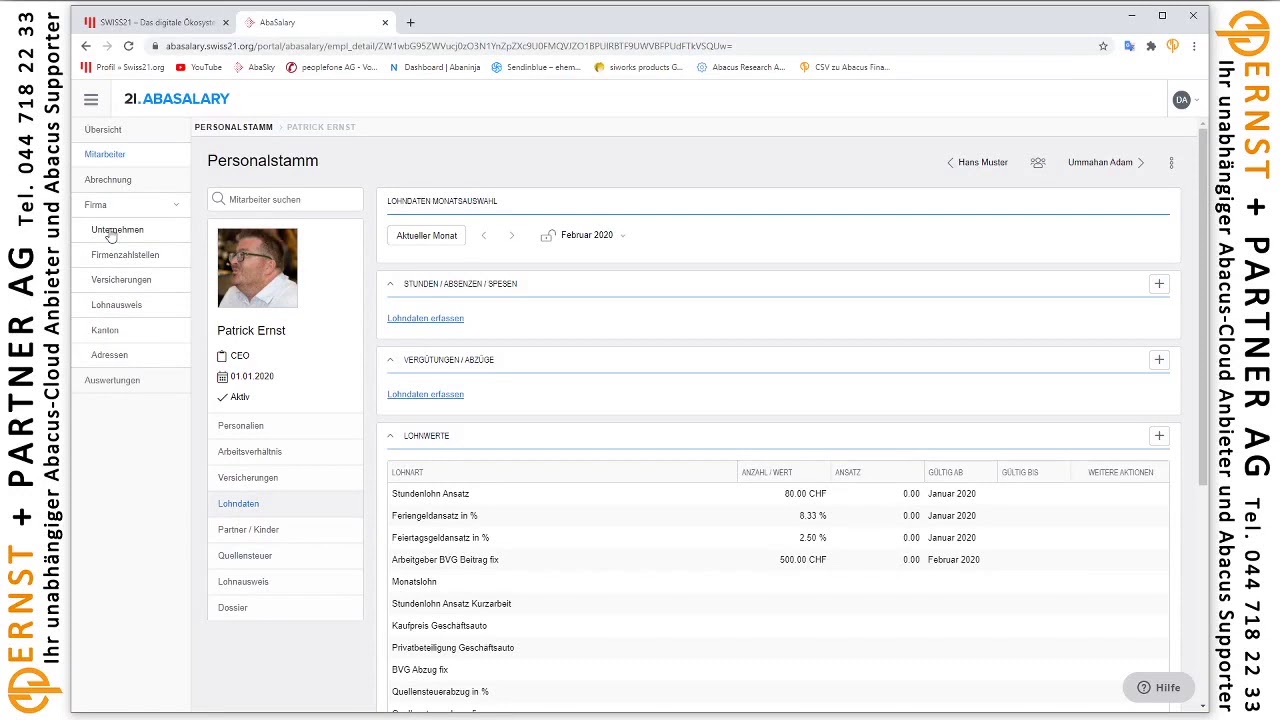Open the employee group icon in the header
Screen dimensions: 1280x720
click(x=1038, y=162)
